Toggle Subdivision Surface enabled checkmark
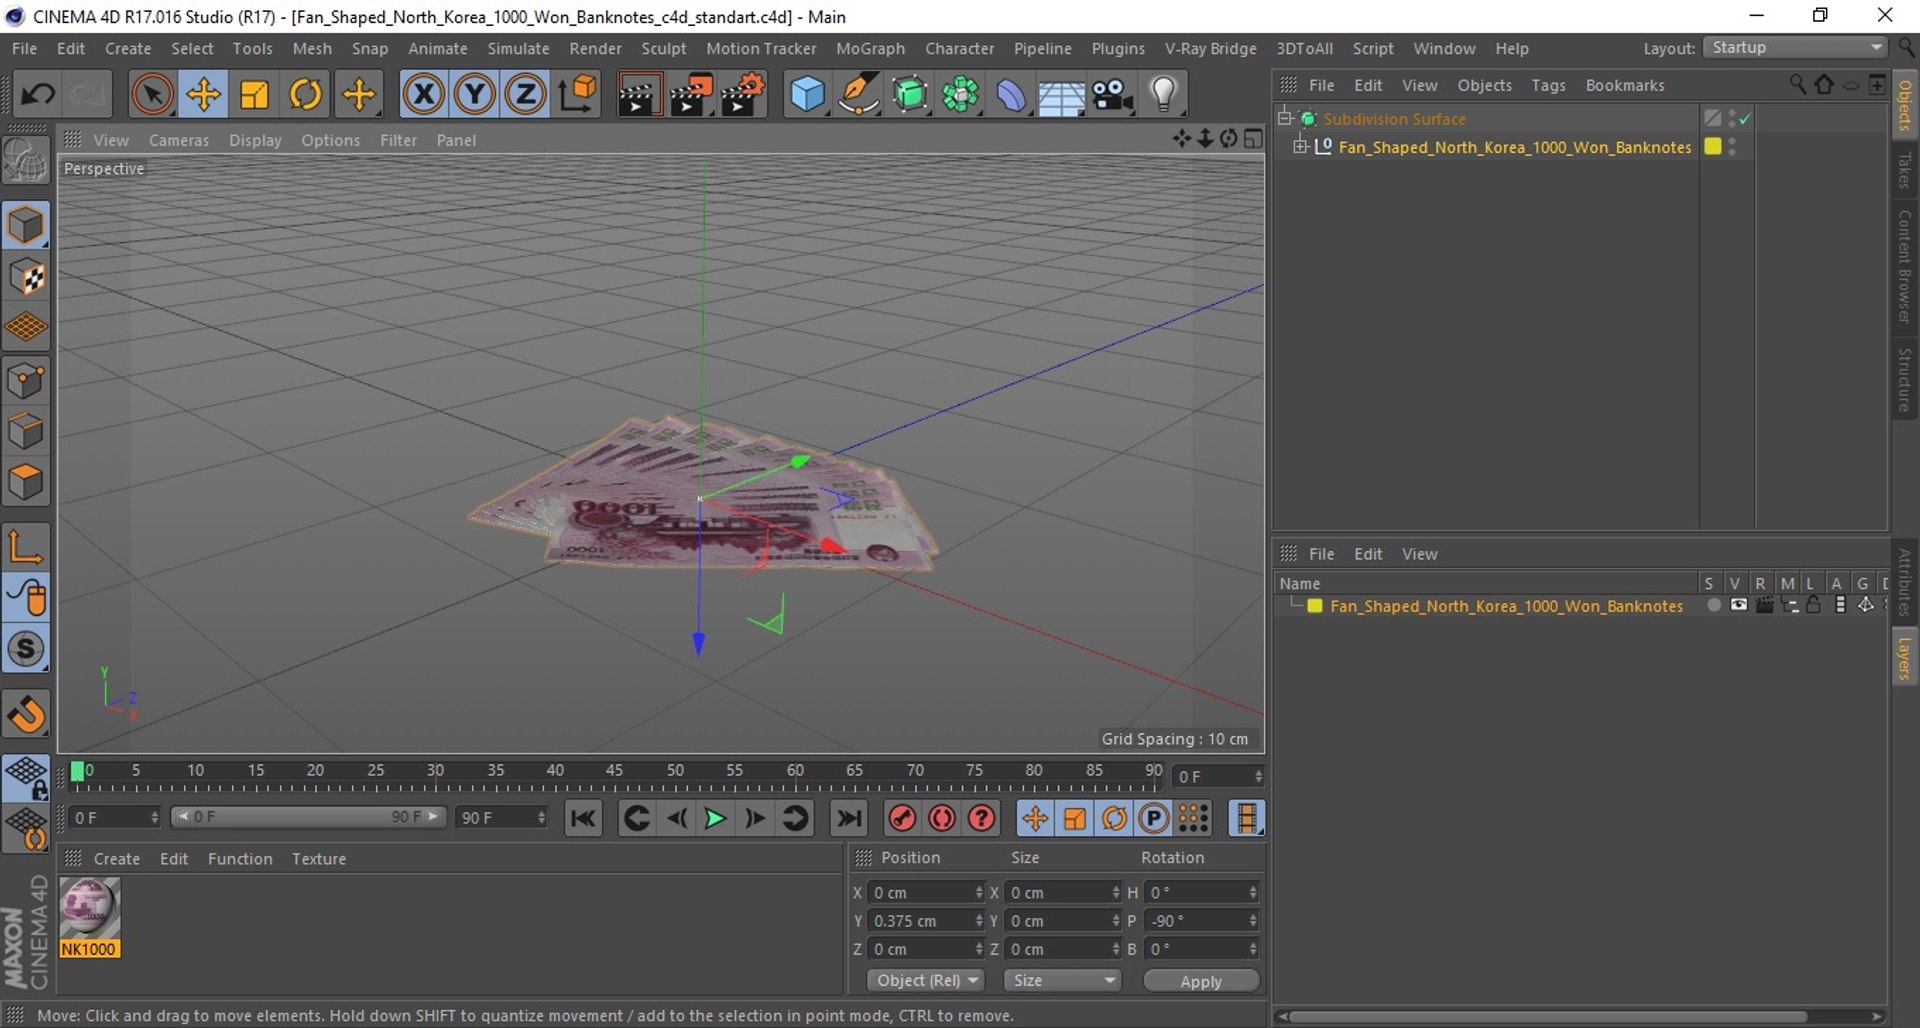 (1745, 119)
